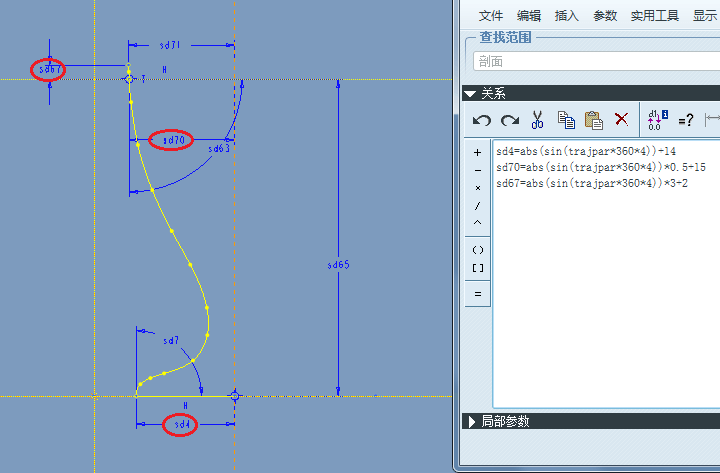Delete selection with the red X icon
This screenshot has width=720, height=473.
pos(621,119)
